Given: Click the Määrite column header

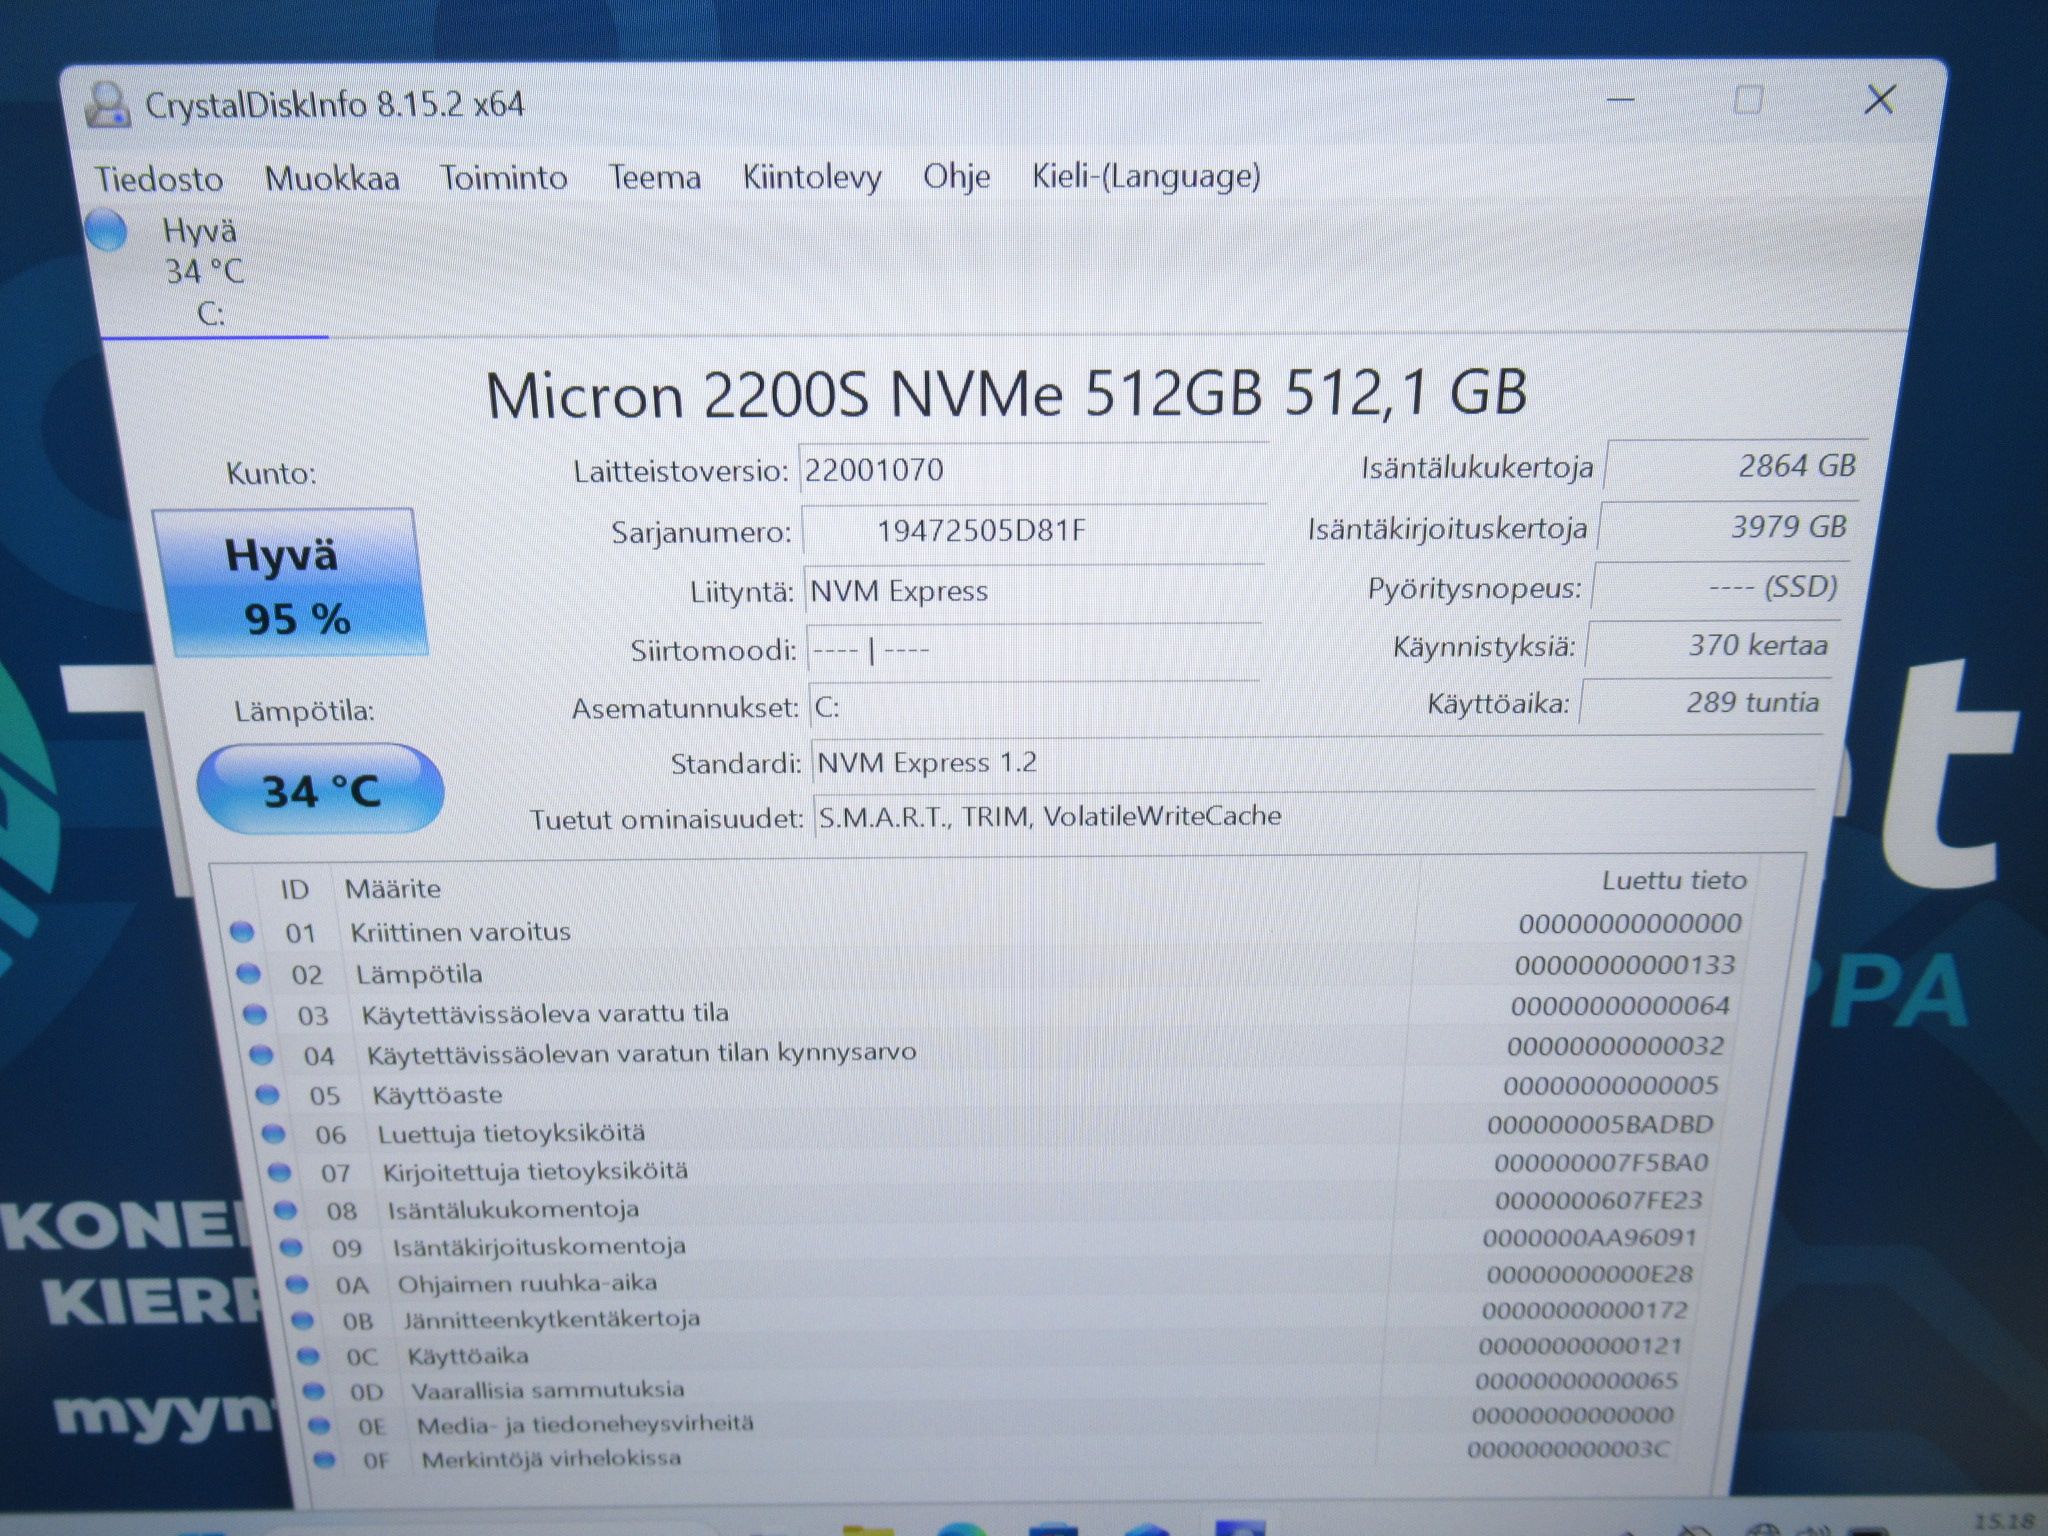Looking at the screenshot, I should (x=393, y=888).
